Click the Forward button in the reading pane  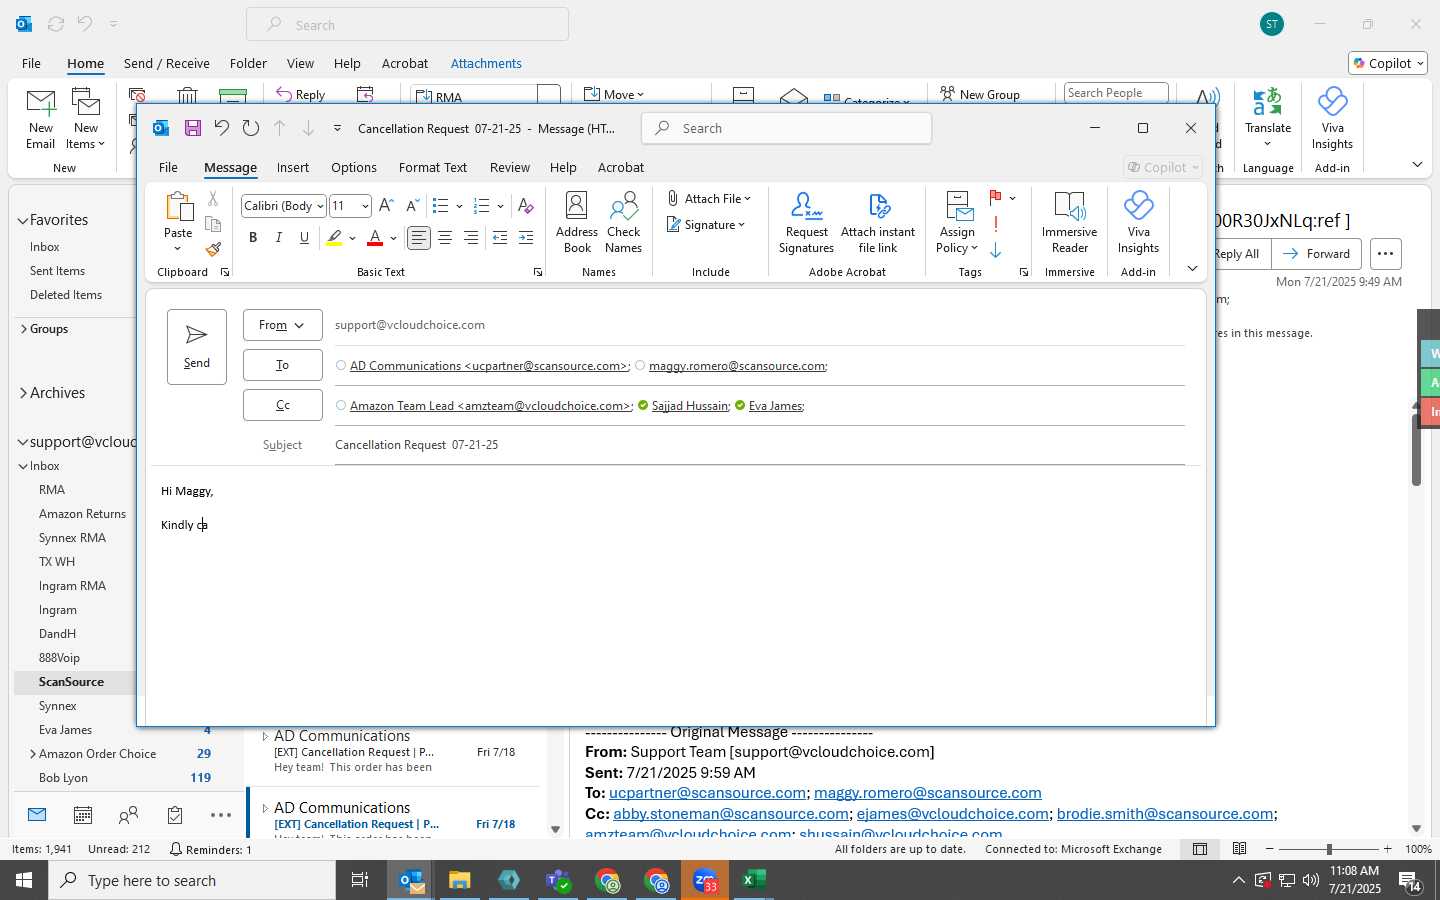coord(1316,254)
